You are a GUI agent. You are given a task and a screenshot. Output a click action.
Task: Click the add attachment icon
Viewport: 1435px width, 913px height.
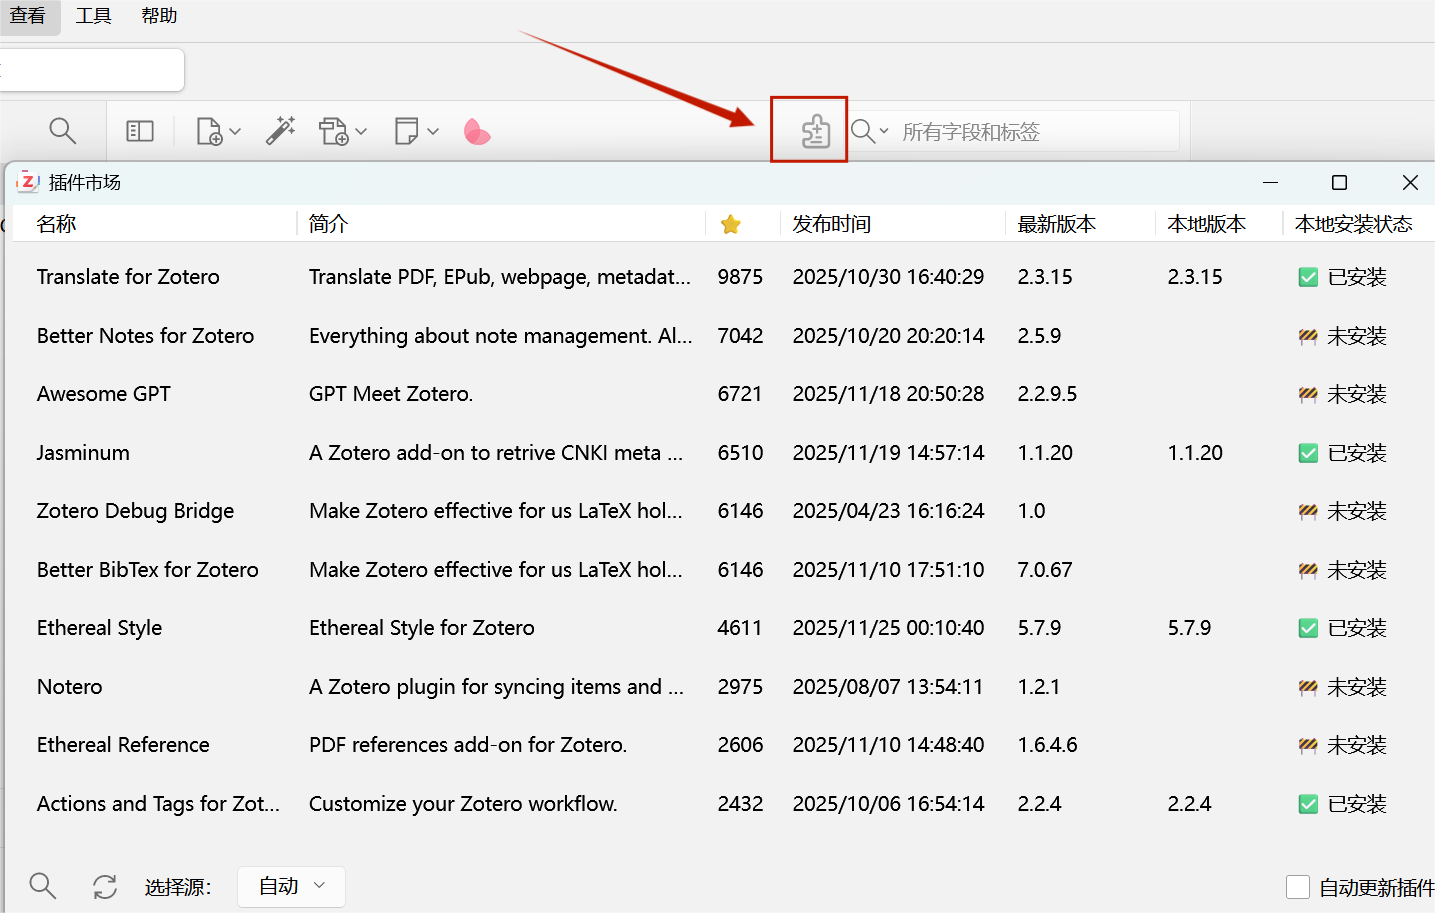pos(334,131)
